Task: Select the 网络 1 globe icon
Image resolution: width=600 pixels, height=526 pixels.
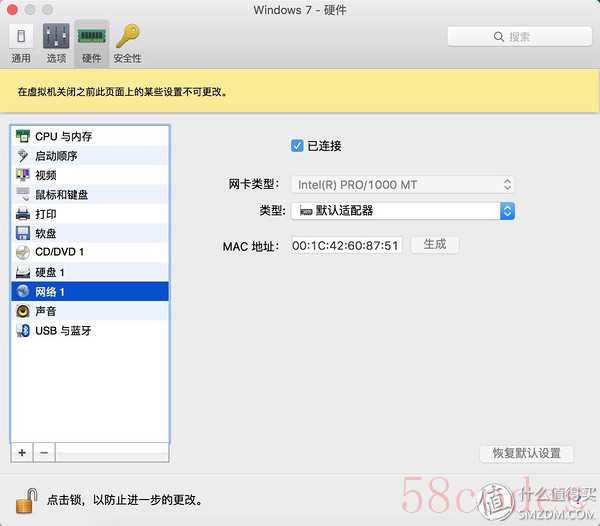Action: pyautogui.click(x=23, y=291)
